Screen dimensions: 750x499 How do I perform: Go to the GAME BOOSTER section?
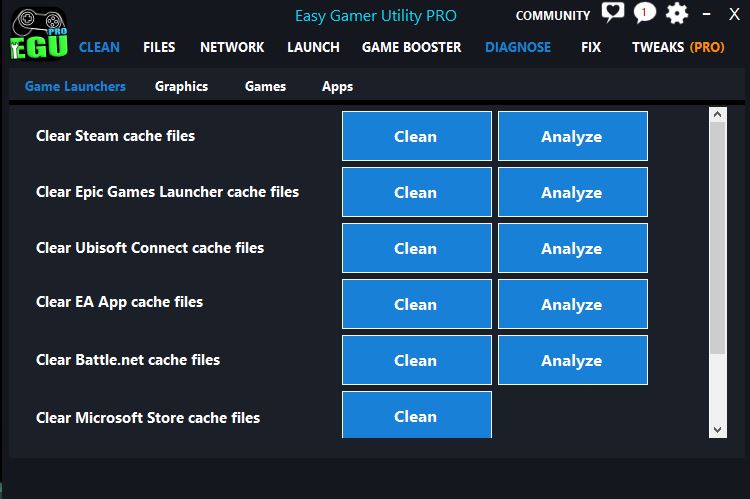[x=411, y=47]
